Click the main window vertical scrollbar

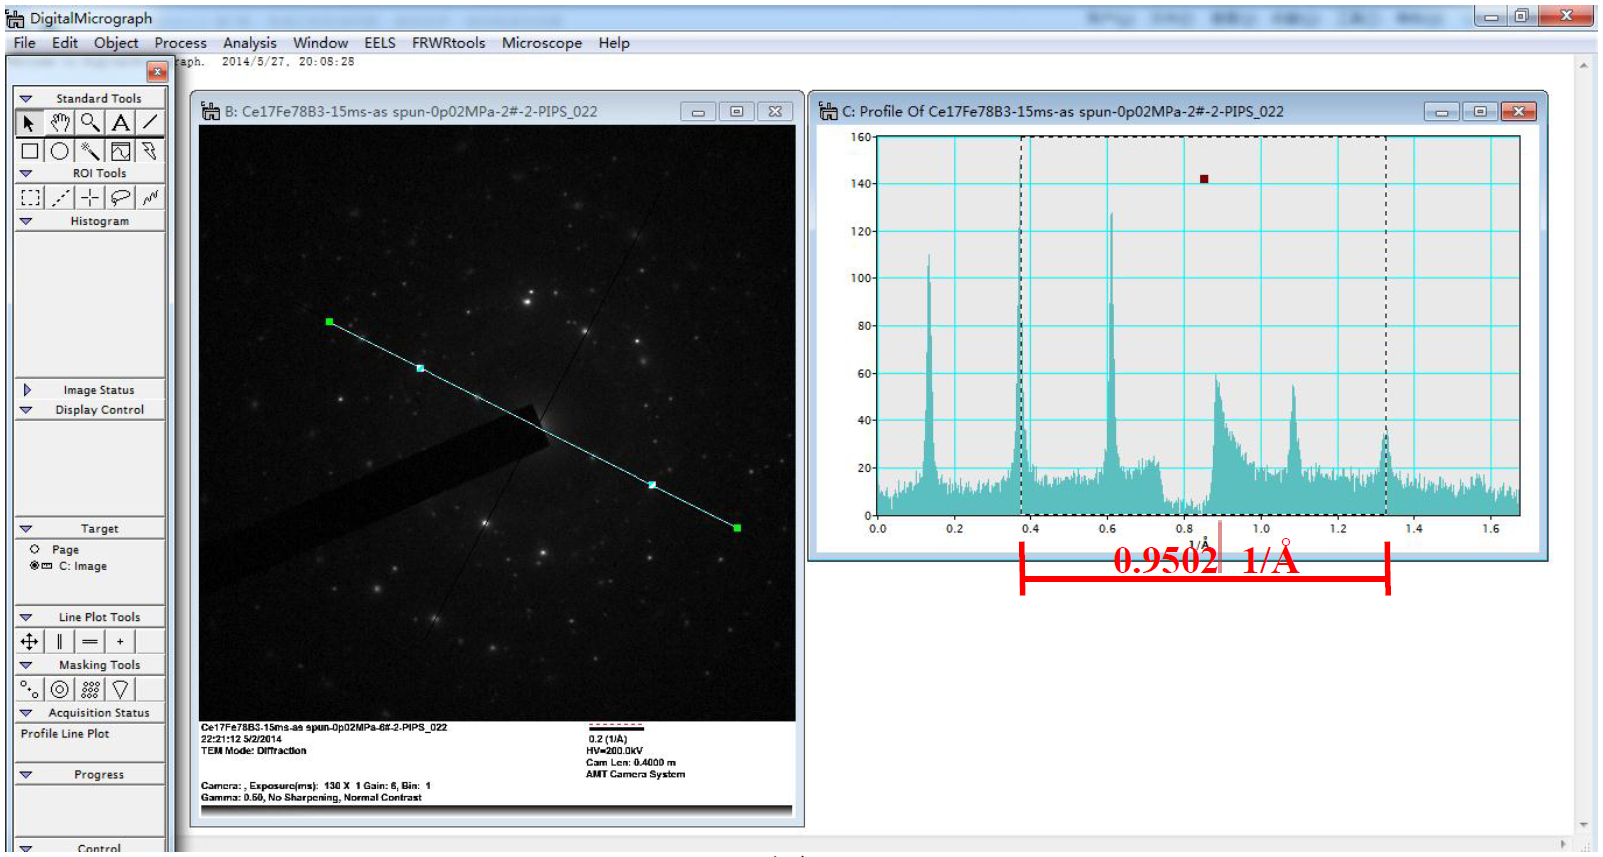1583,445
